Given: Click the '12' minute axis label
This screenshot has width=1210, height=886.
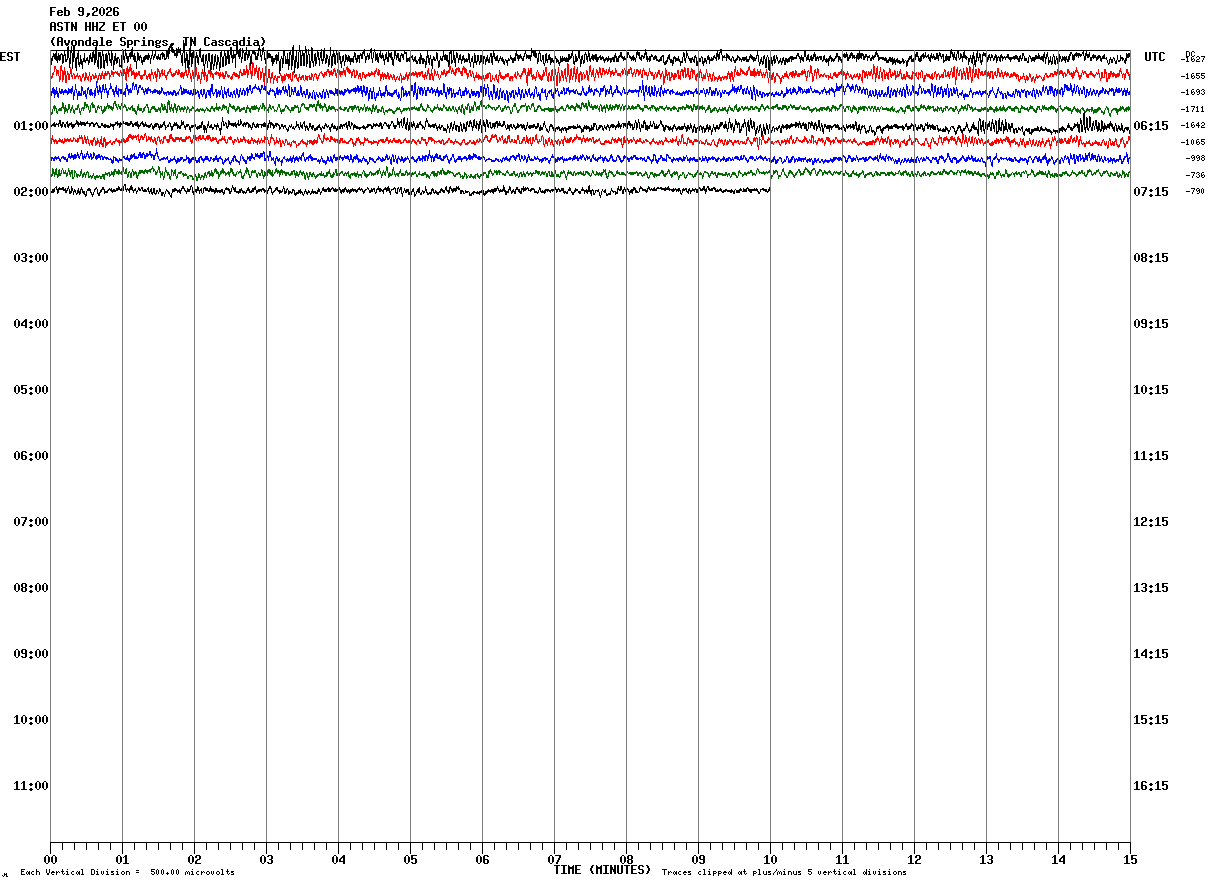Looking at the screenshot, I should [914, 860].
